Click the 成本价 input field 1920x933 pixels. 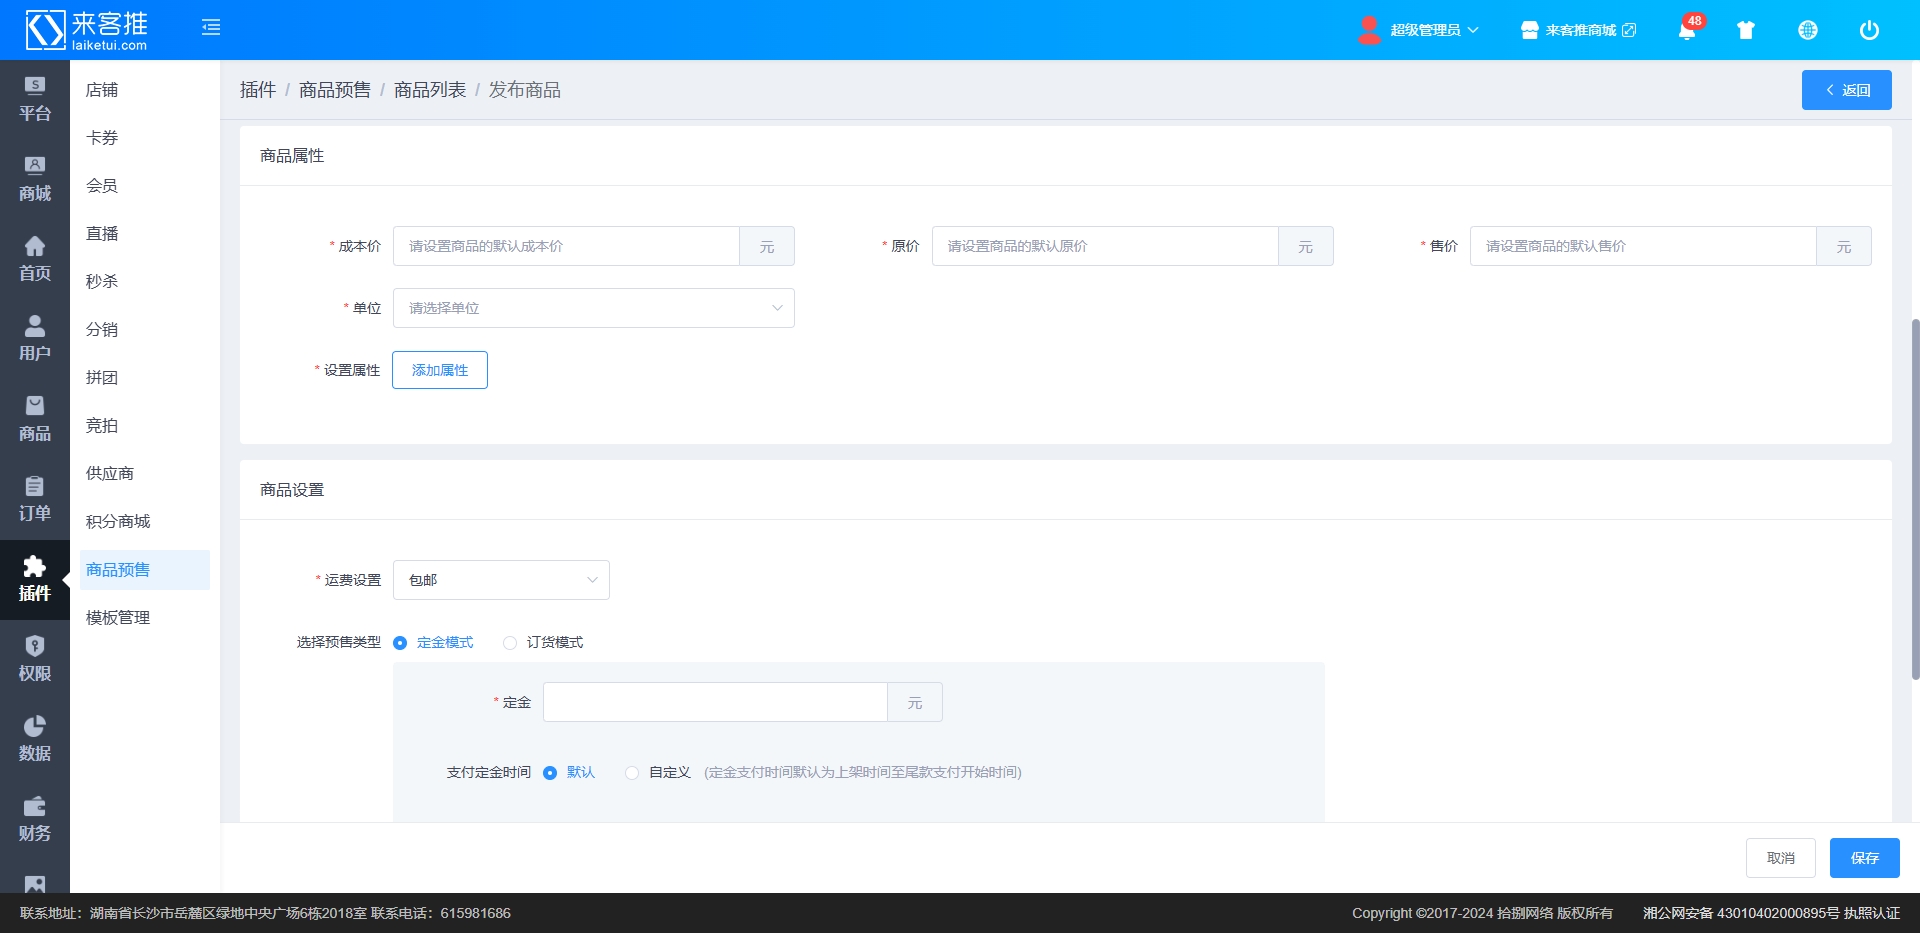click(x=566, y=246)
